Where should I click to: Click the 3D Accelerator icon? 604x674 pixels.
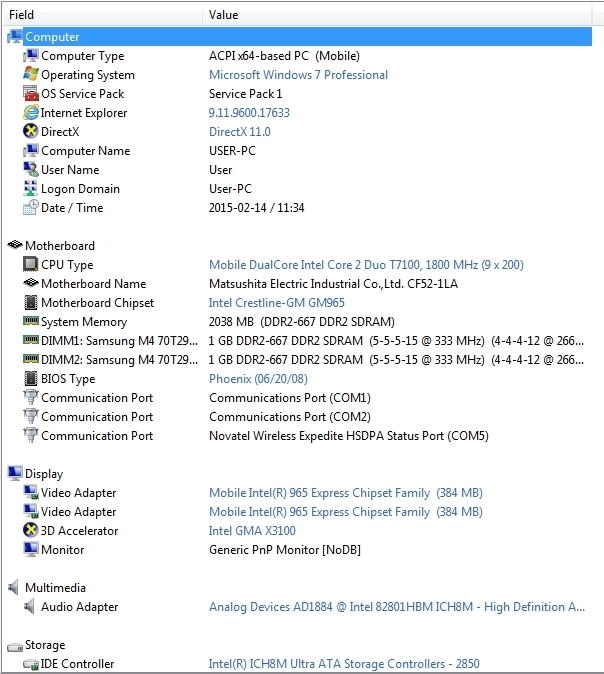[x=31, y=530]
